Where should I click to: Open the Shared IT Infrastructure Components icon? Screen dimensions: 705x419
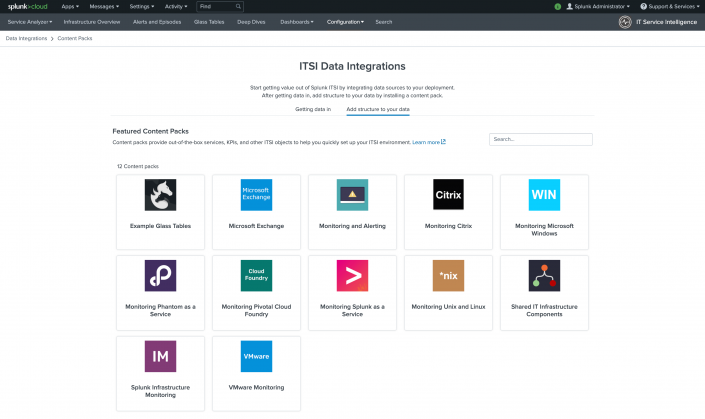[x=544, y=276]
